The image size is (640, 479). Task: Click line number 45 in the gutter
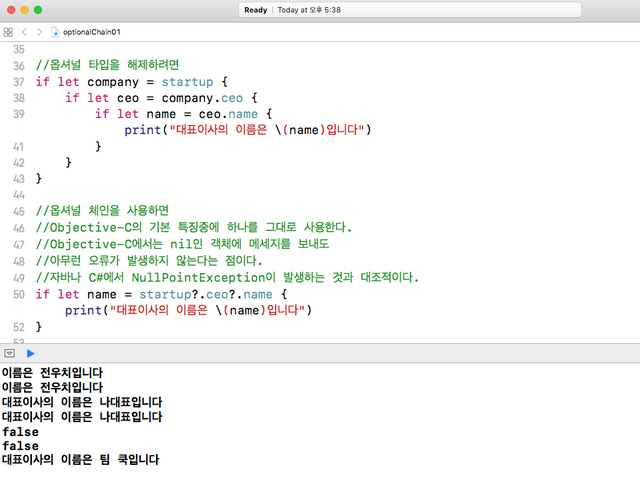pyautogui.click(x=19, y=212)
